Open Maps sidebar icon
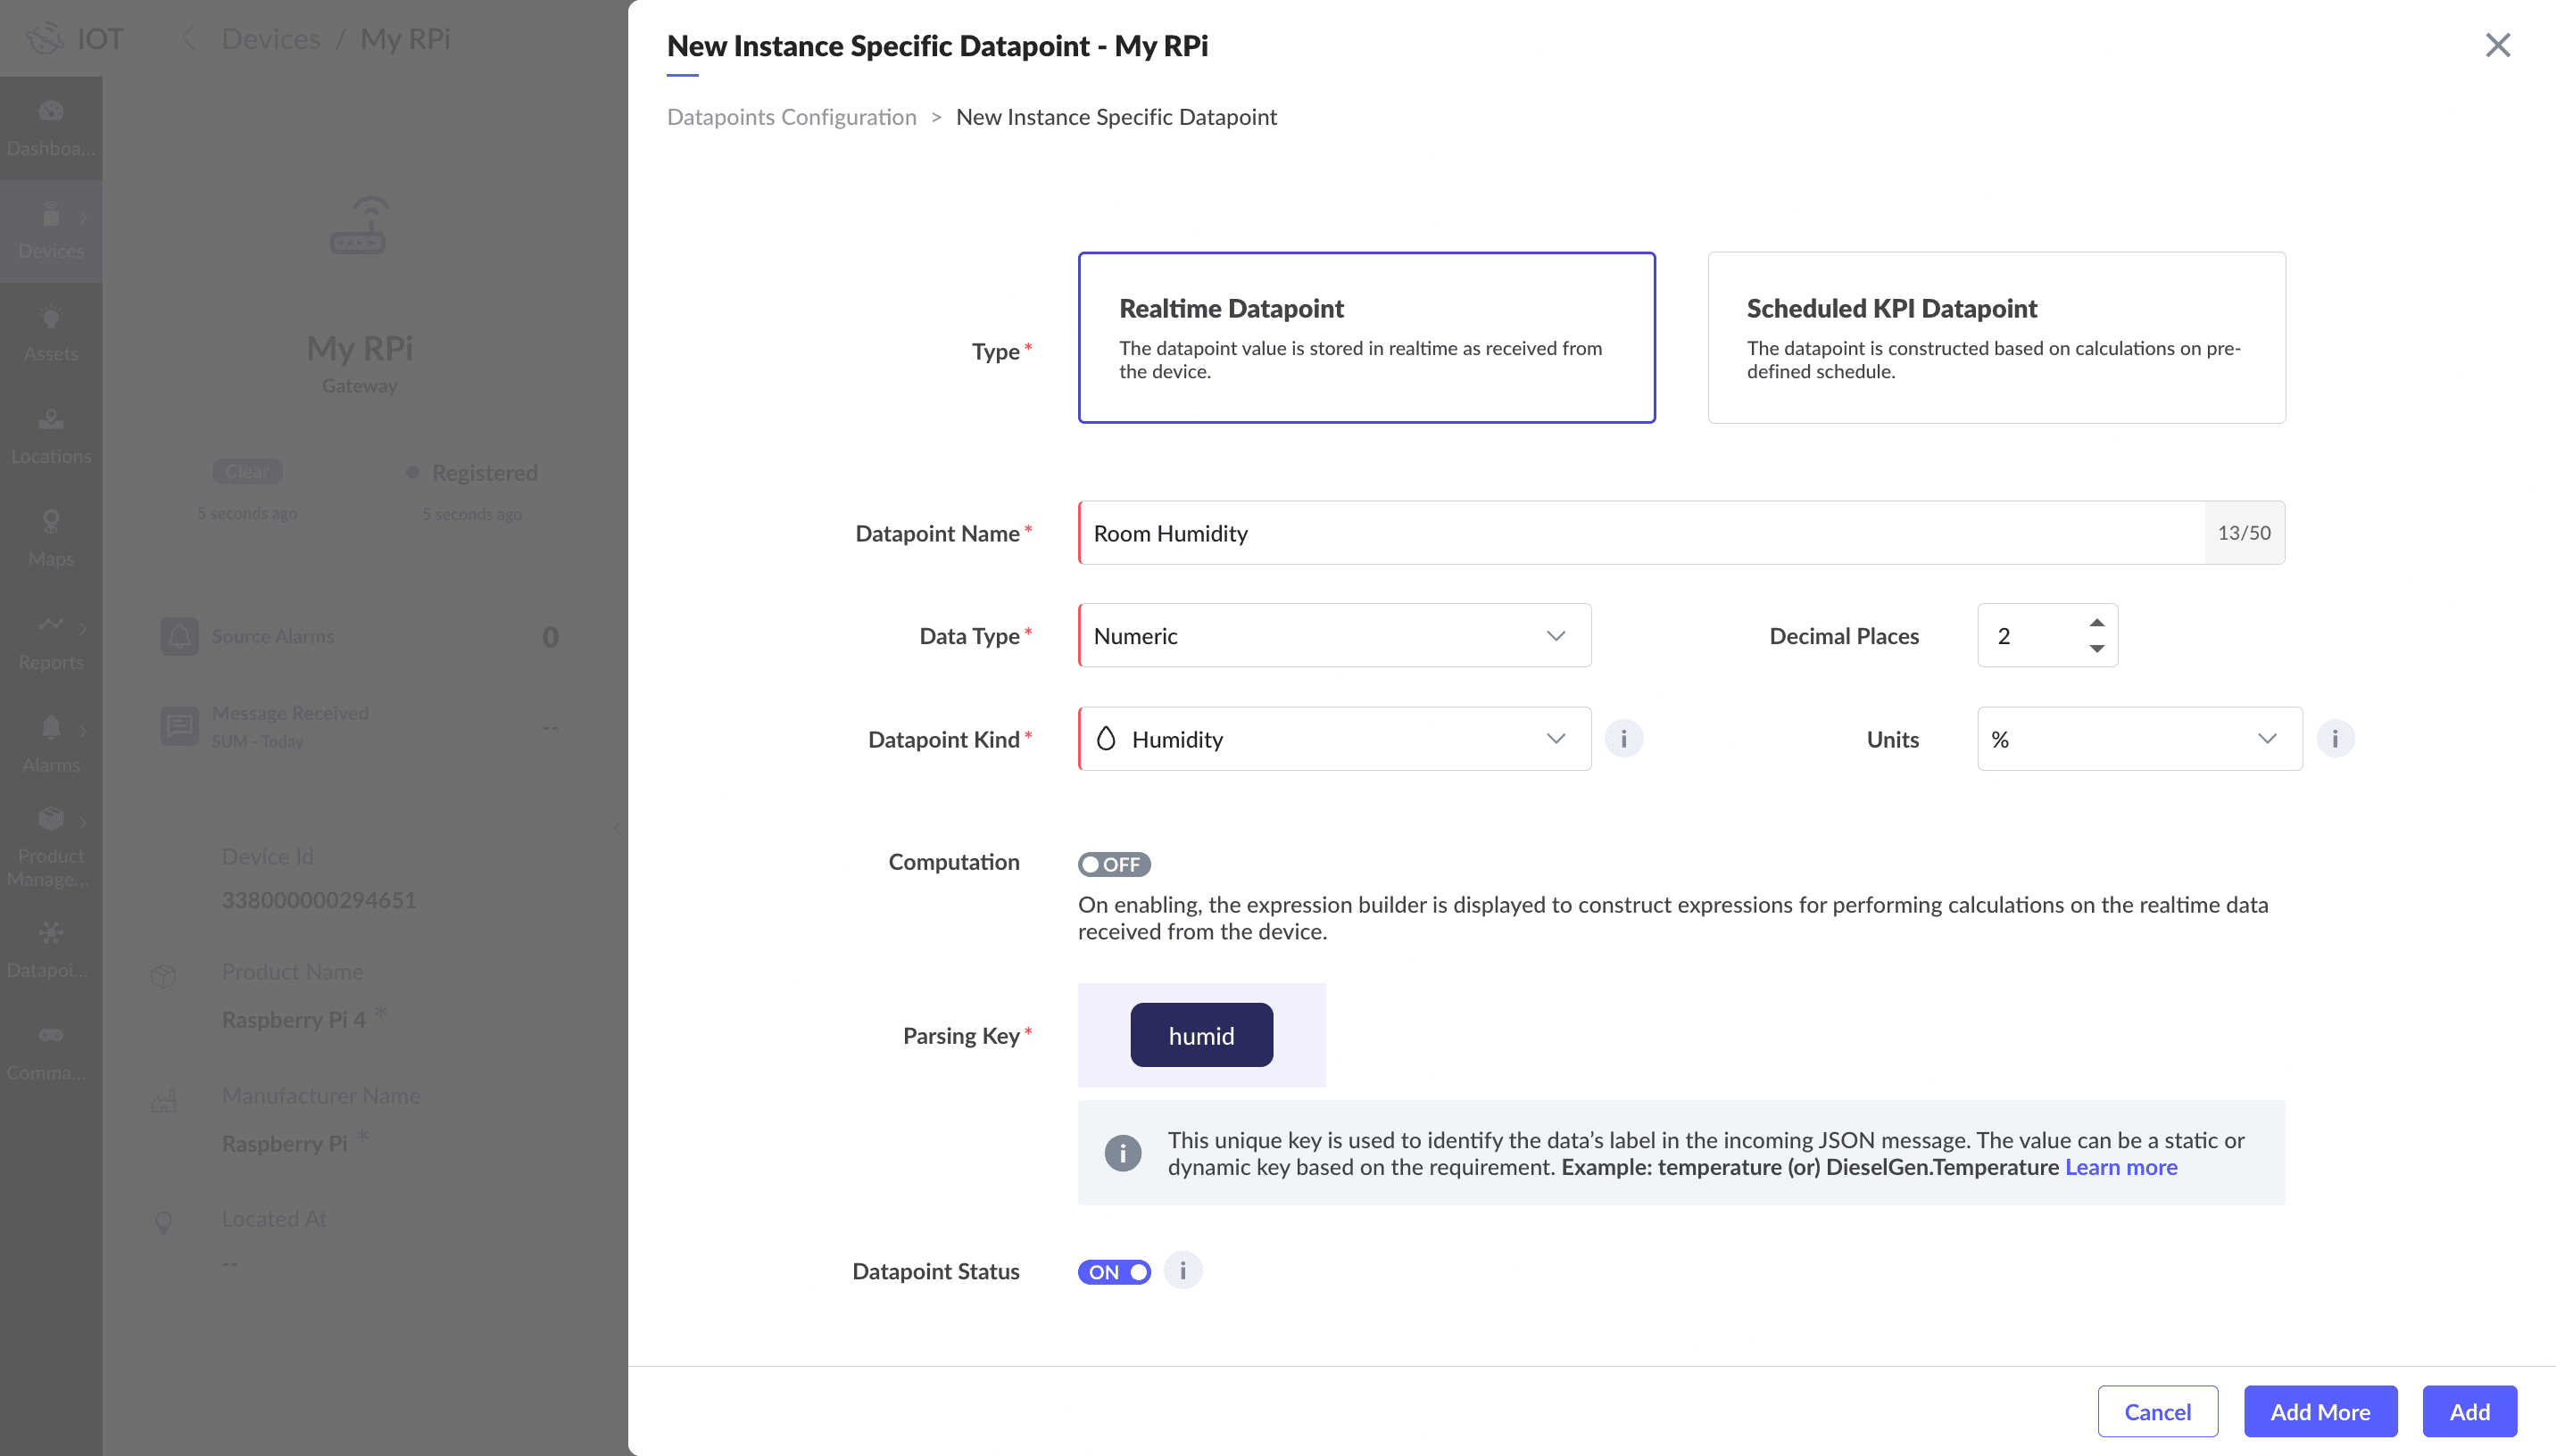2556x1456 pixels. (50, 538)
